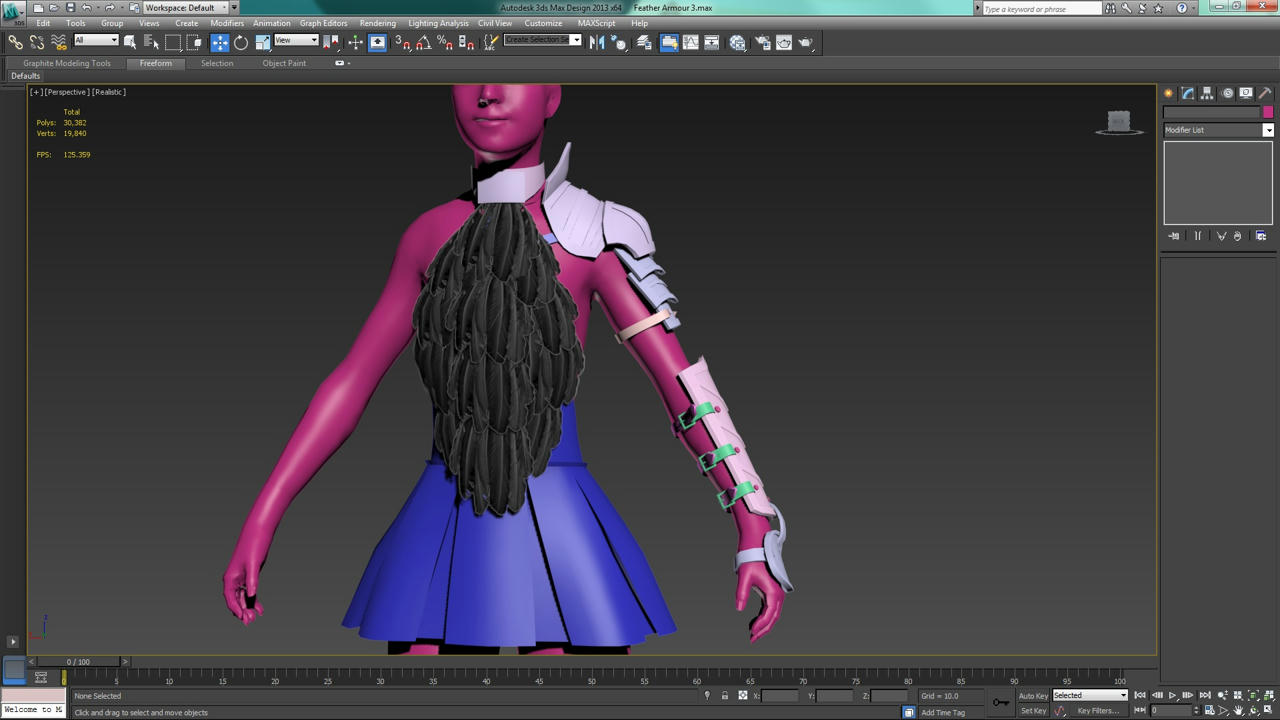The width and height of the screenshot is (1280, 720).
Task: Click the keyword search field
Action: tap(1040, 9)
